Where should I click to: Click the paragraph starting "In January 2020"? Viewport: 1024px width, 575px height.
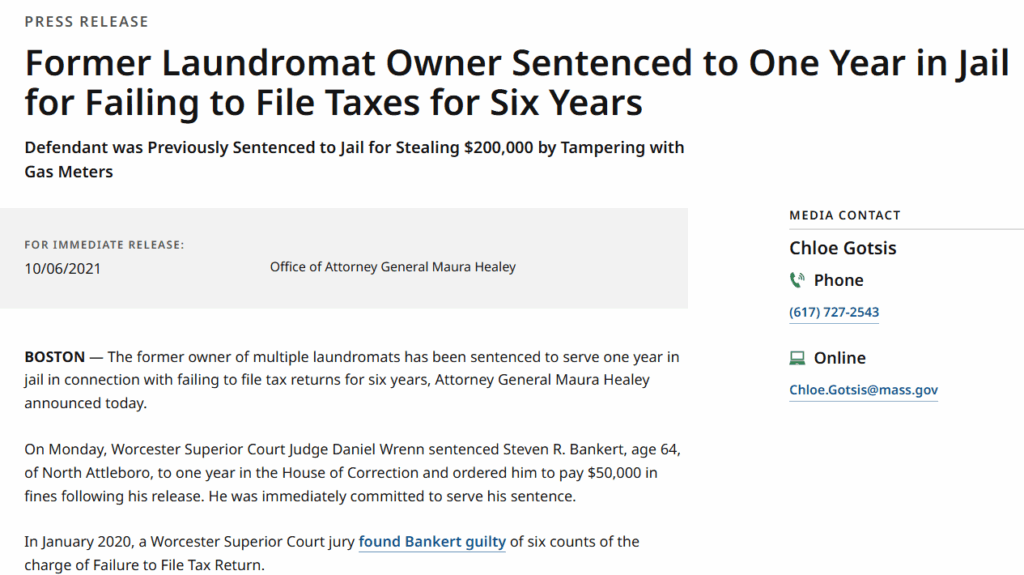tap(332, 553)
